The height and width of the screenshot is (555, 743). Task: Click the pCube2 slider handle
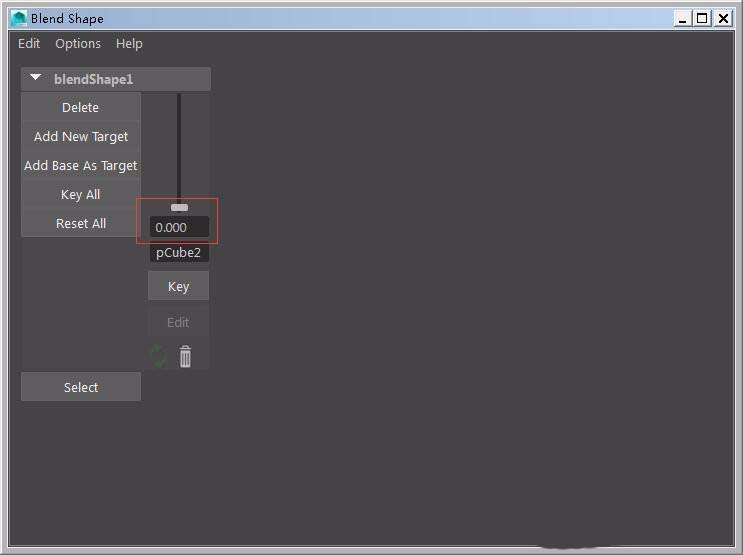(180, 208)
